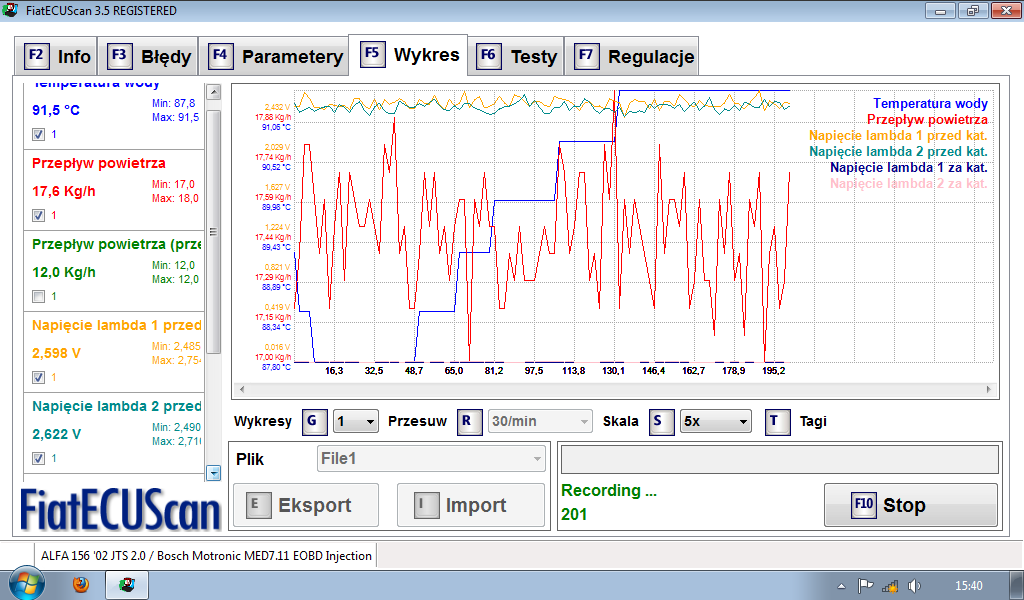Launch Firefox from the taskbar
Viewport: 1024px width, 600px height.
coord(81,584)
